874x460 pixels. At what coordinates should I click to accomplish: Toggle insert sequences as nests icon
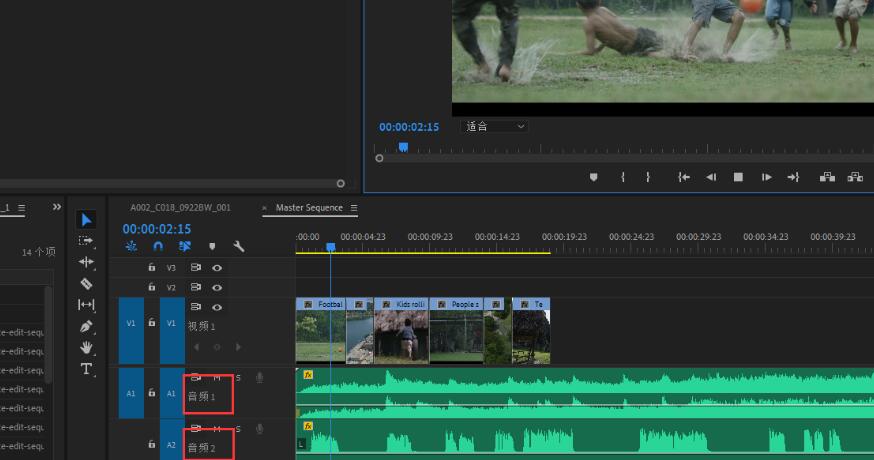click(x=131, y=246)
